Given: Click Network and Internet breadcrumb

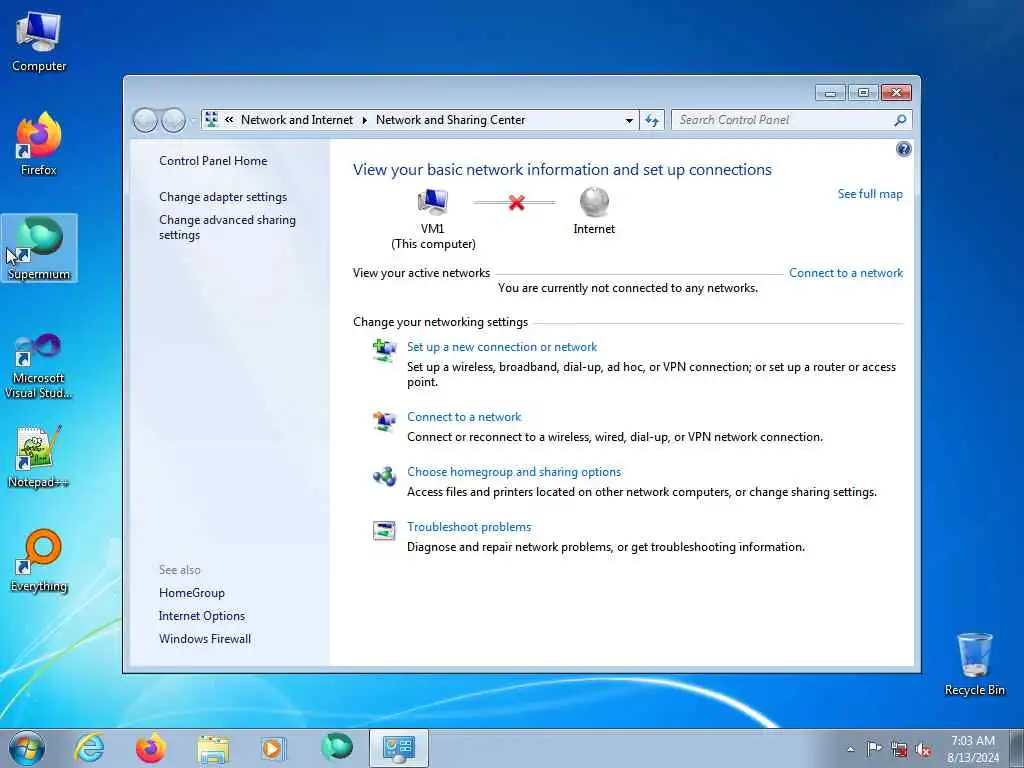Looking at the screenshot, I should coord(296,120).
